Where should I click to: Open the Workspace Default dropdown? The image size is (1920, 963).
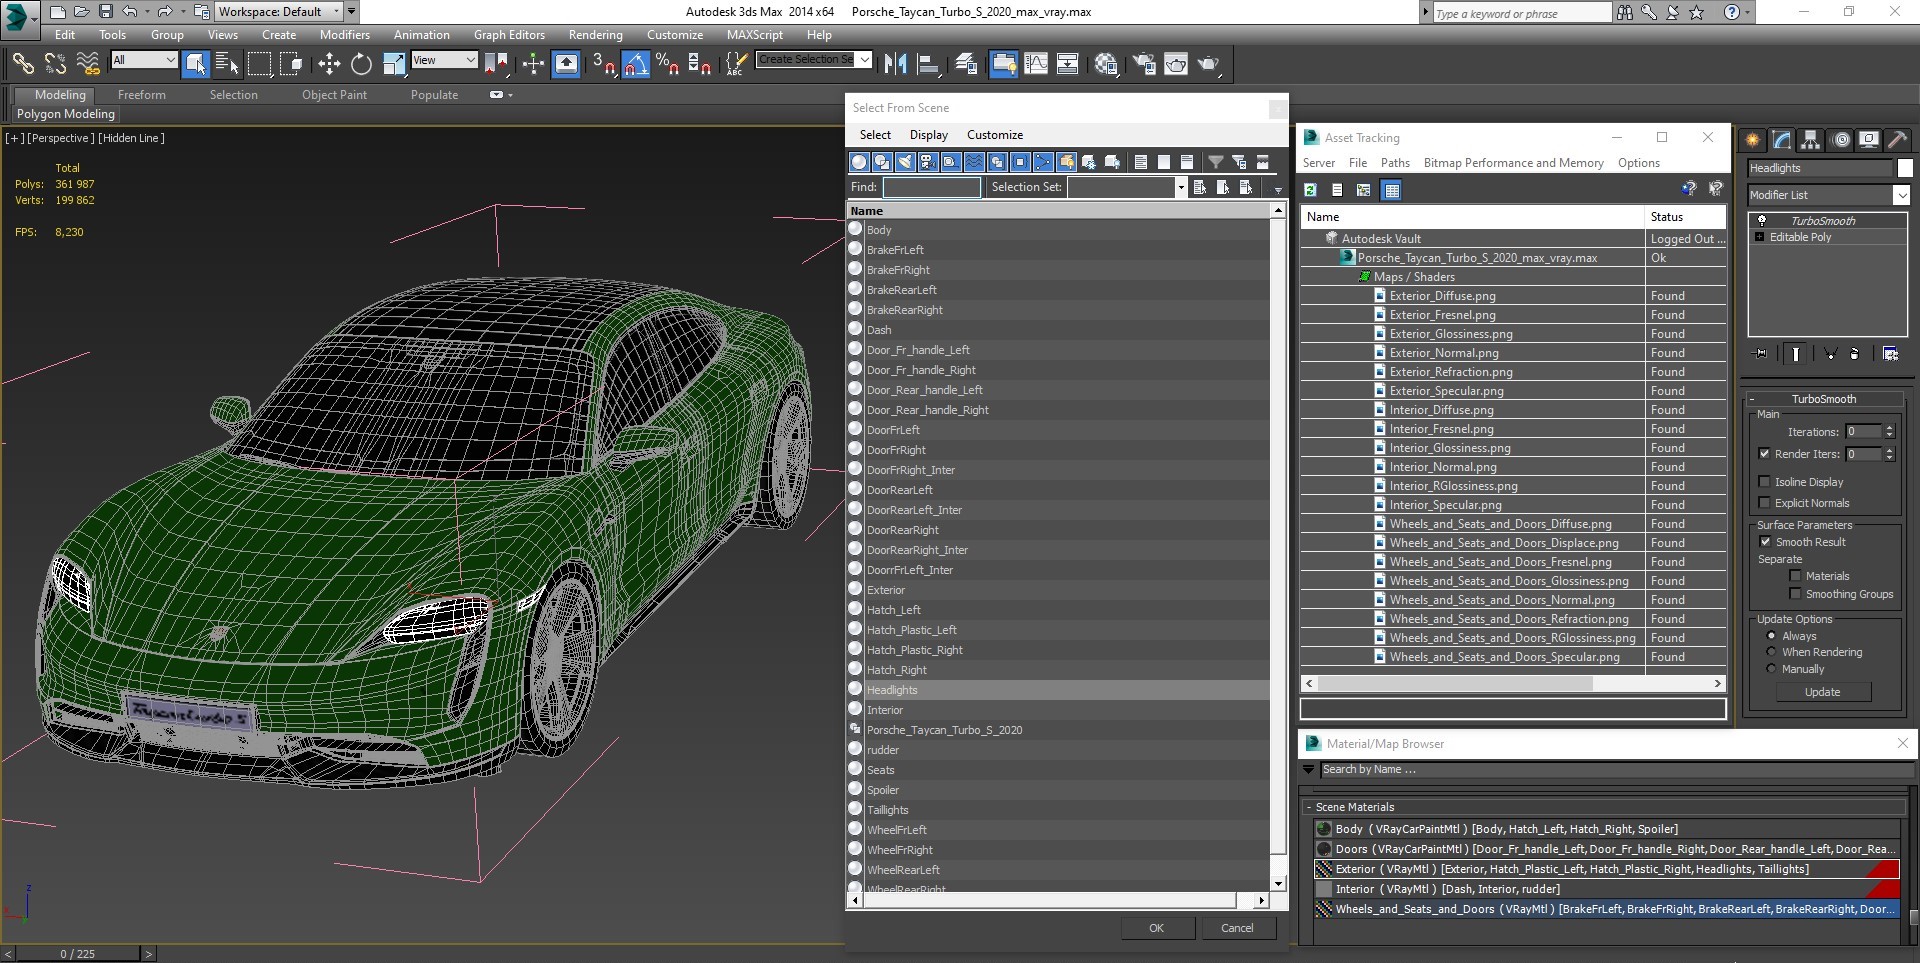[280, 12]
